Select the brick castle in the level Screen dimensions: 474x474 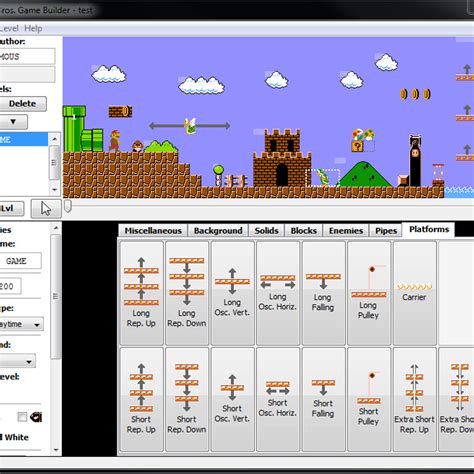click(282, 158)
